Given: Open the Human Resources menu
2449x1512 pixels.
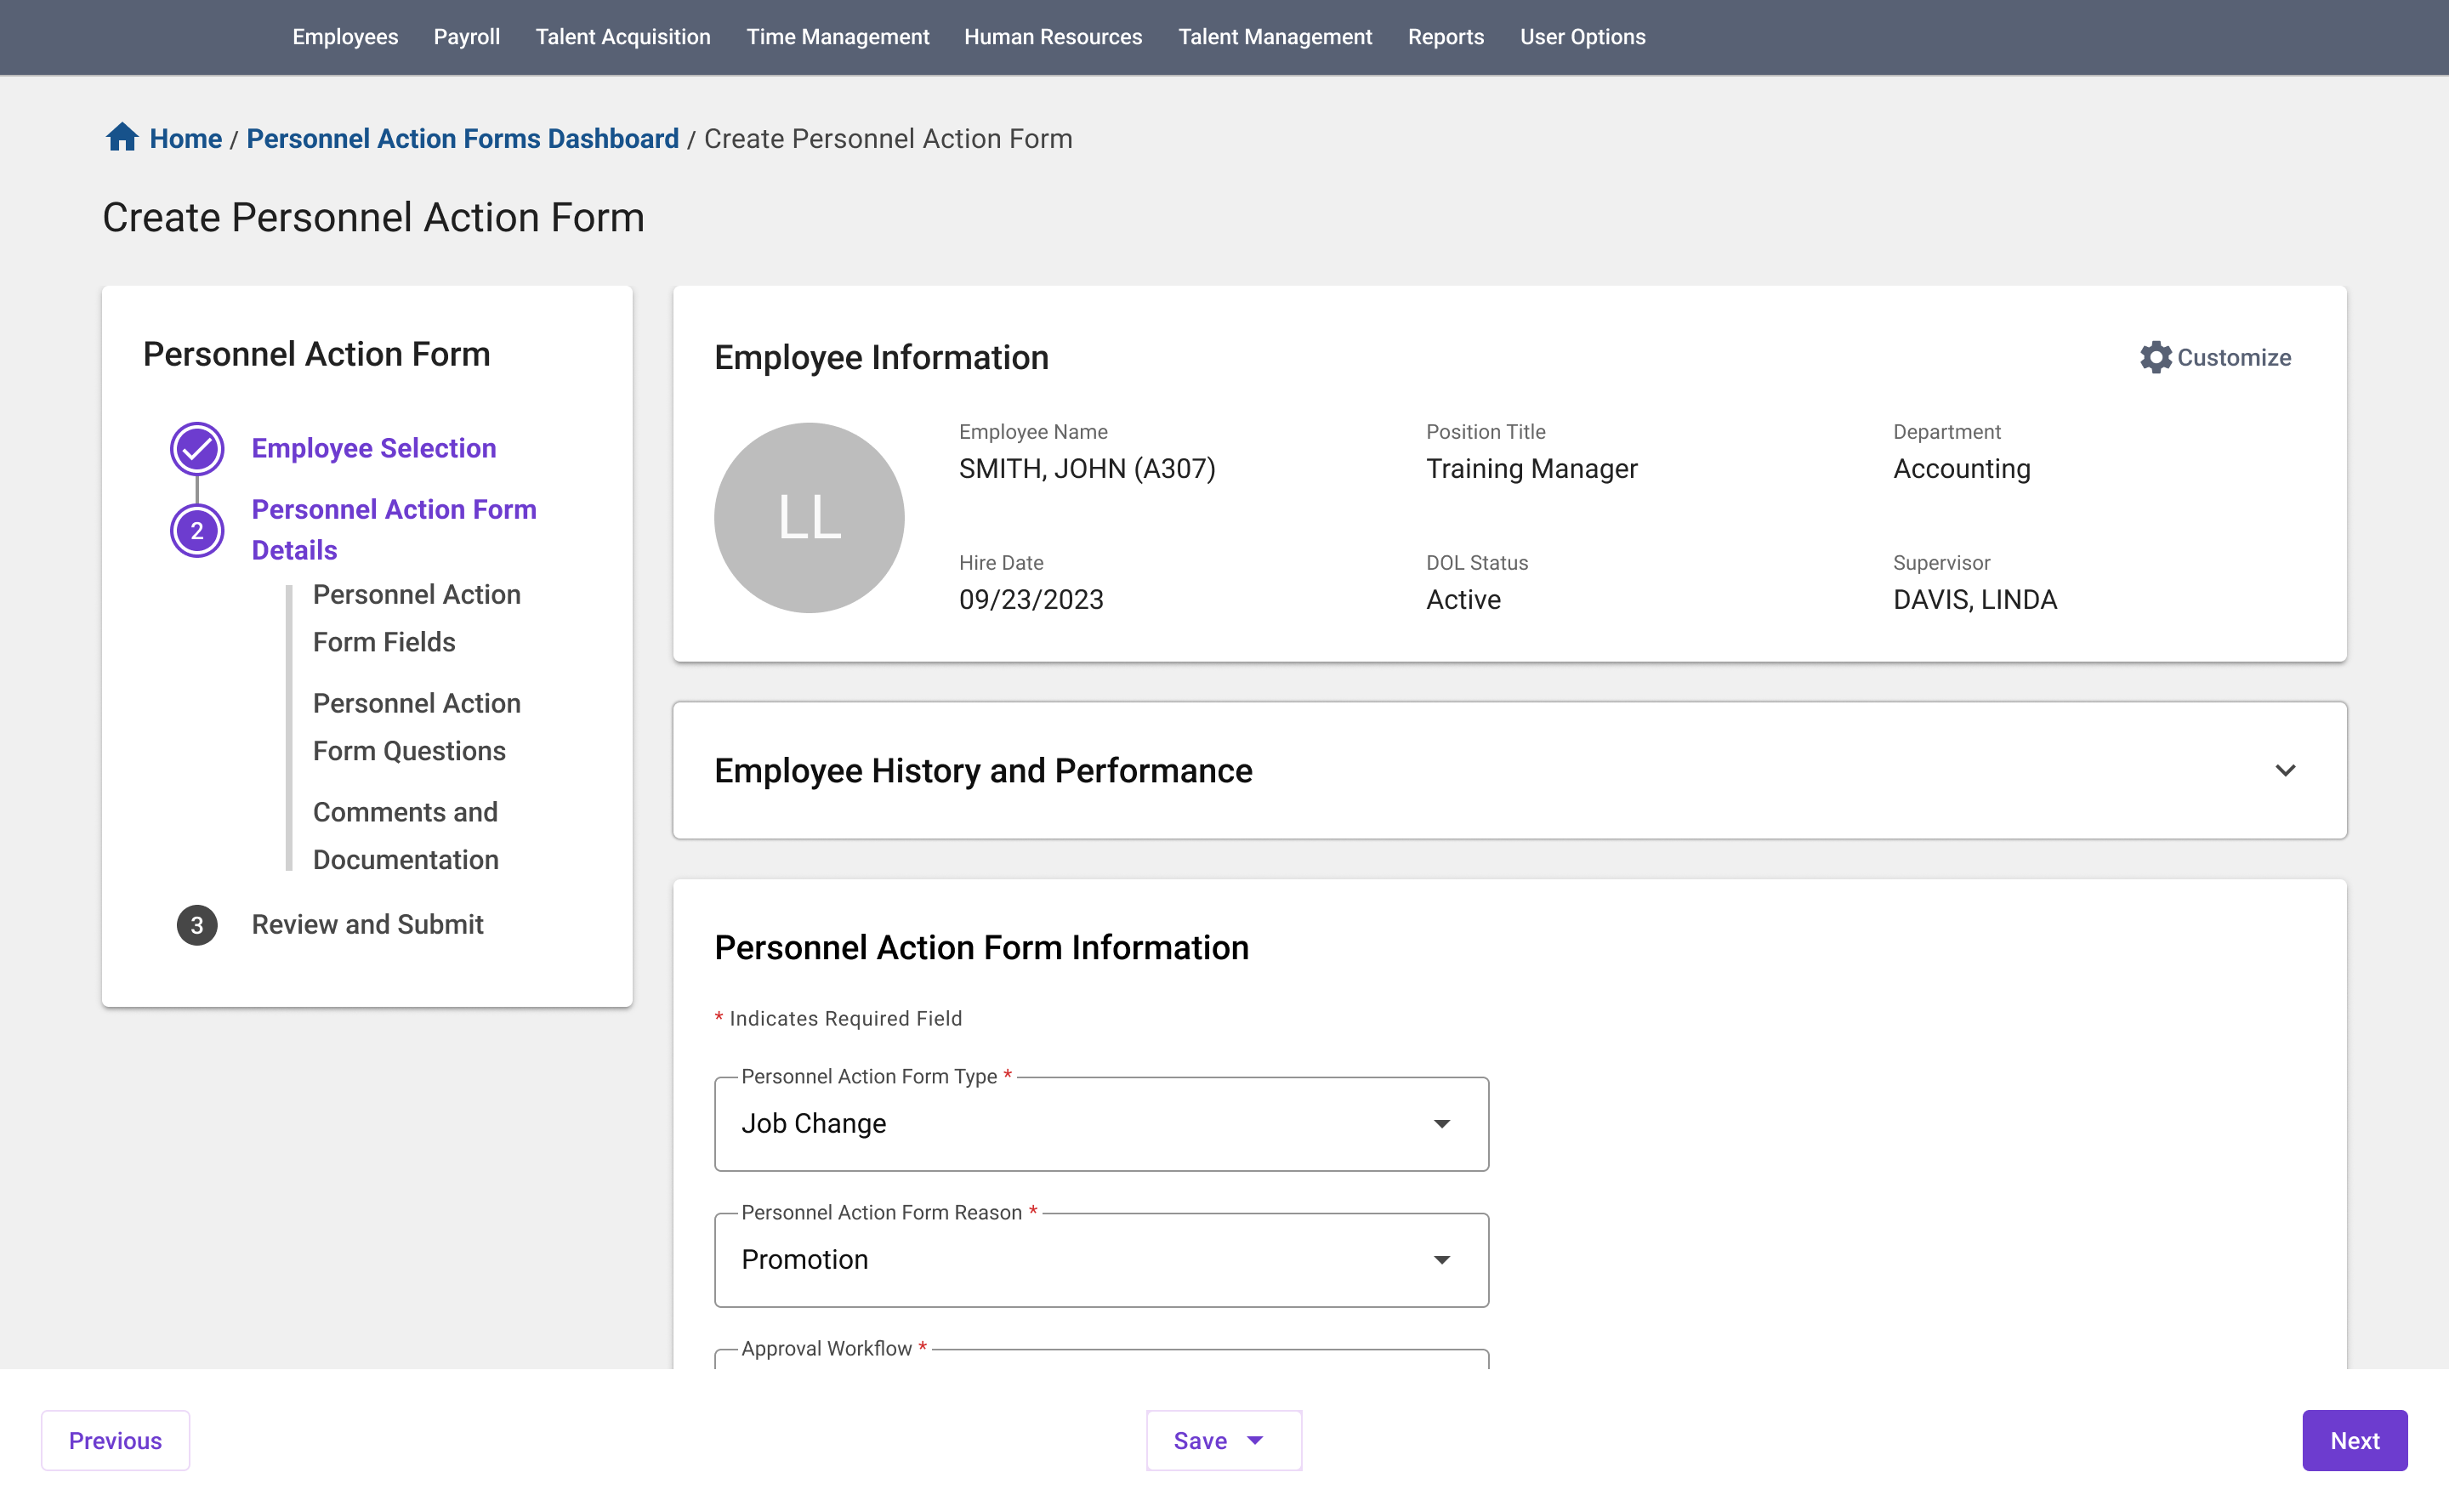Looking at the screenshot, I should [1053, 37].
